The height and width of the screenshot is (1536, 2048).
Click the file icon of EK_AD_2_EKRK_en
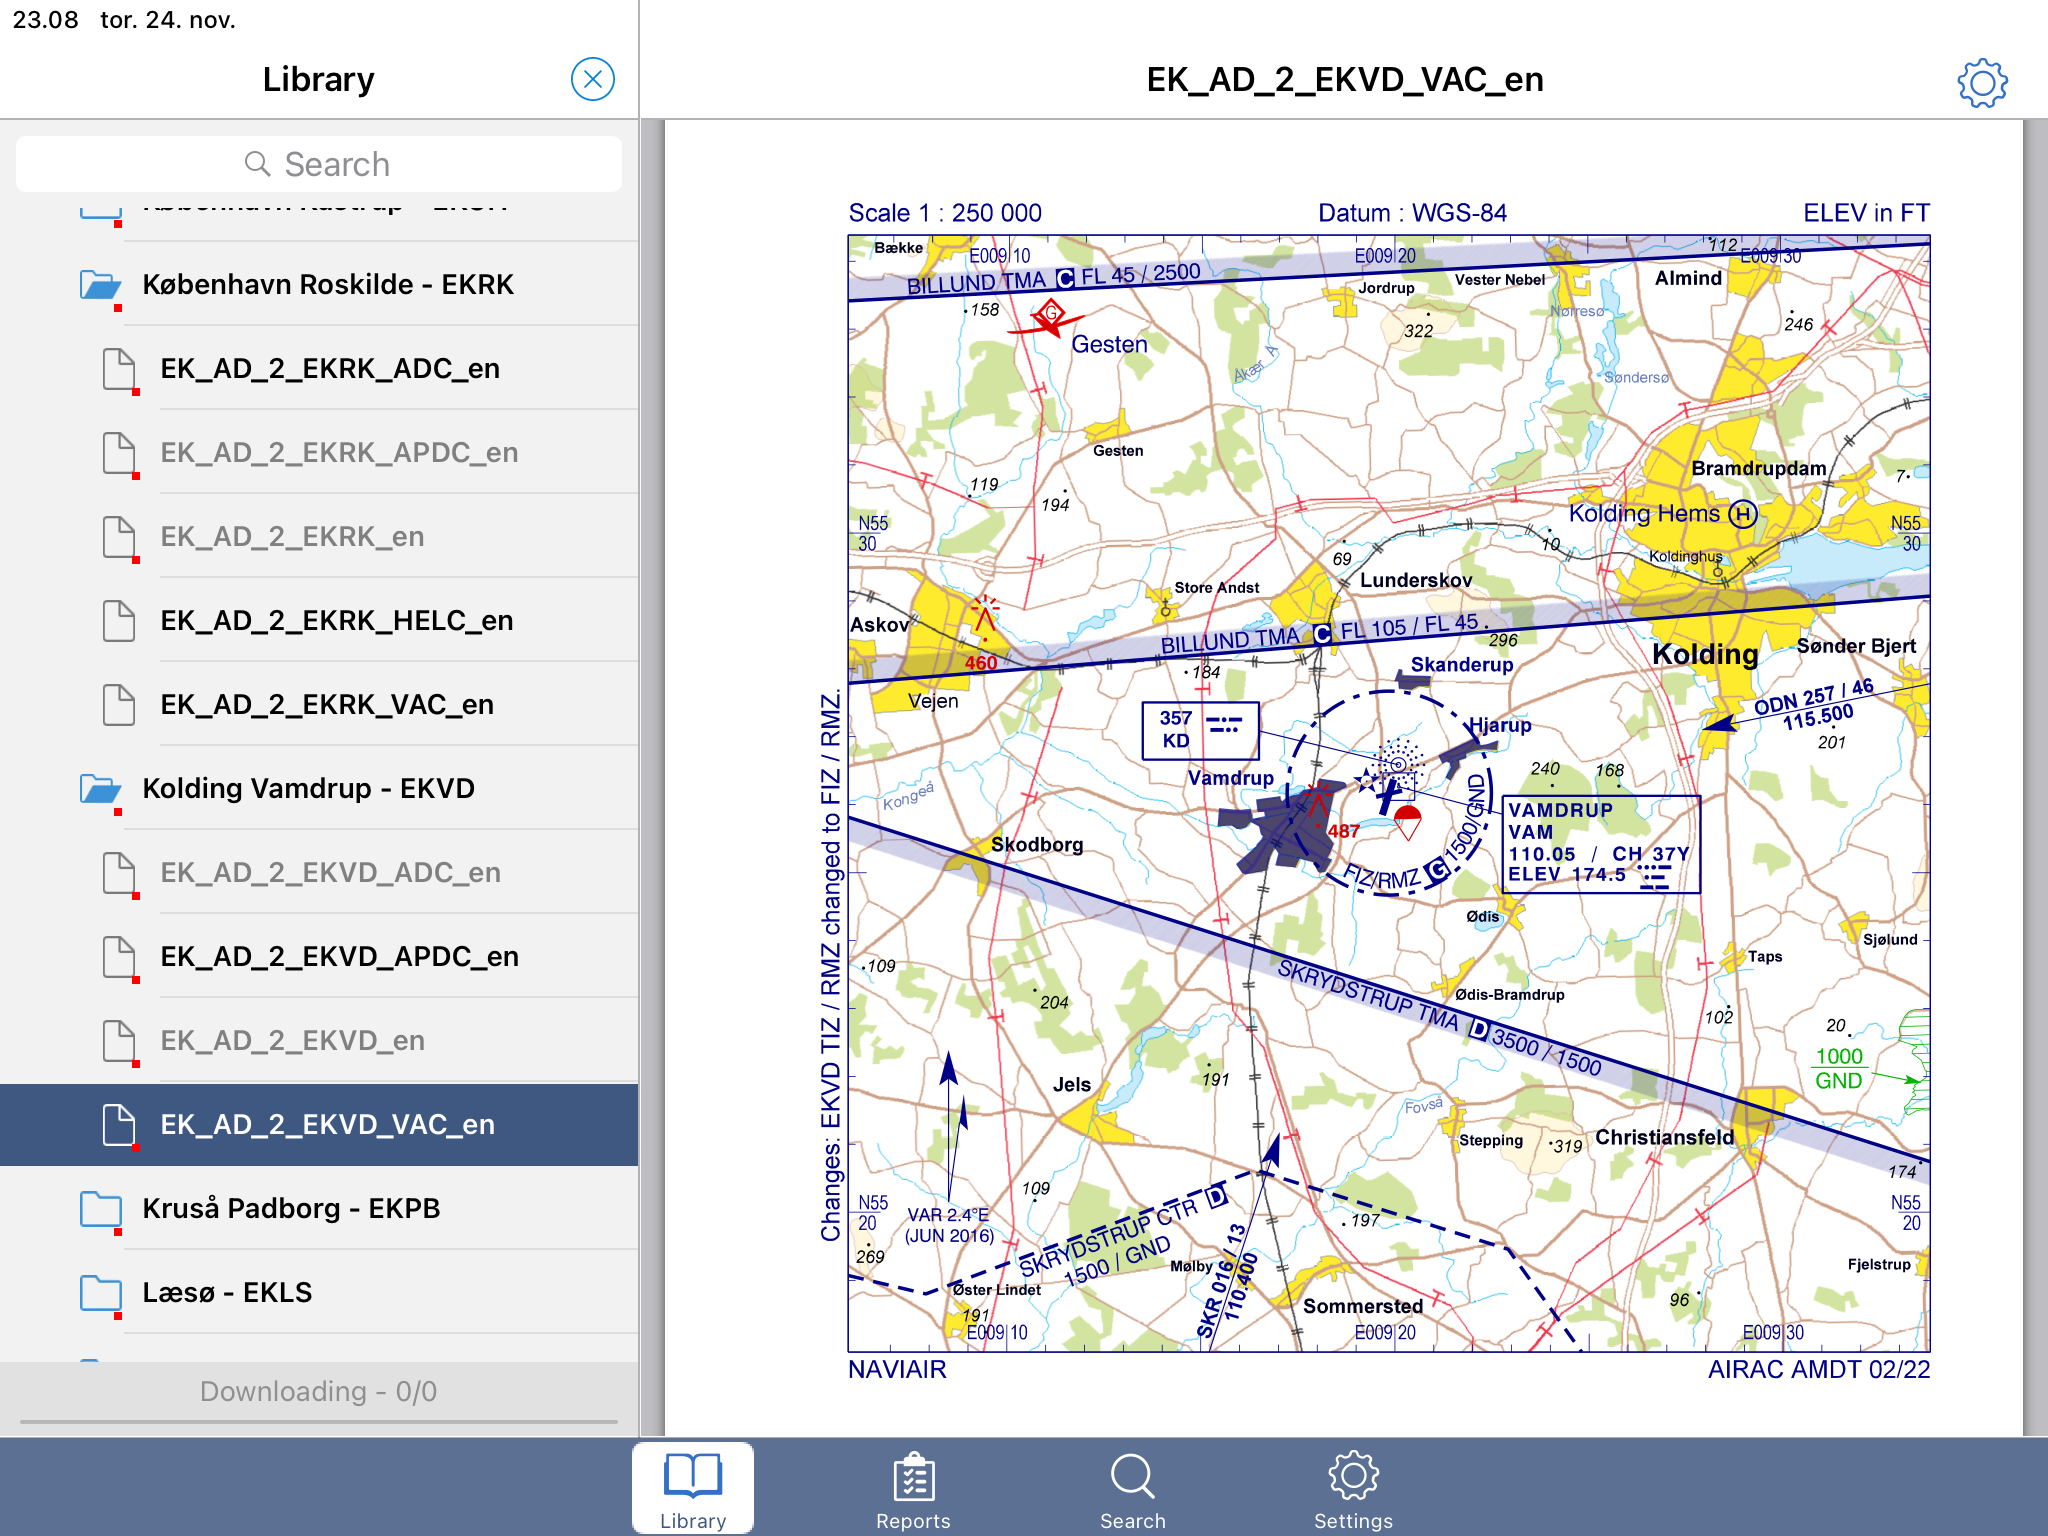[119, 537]
